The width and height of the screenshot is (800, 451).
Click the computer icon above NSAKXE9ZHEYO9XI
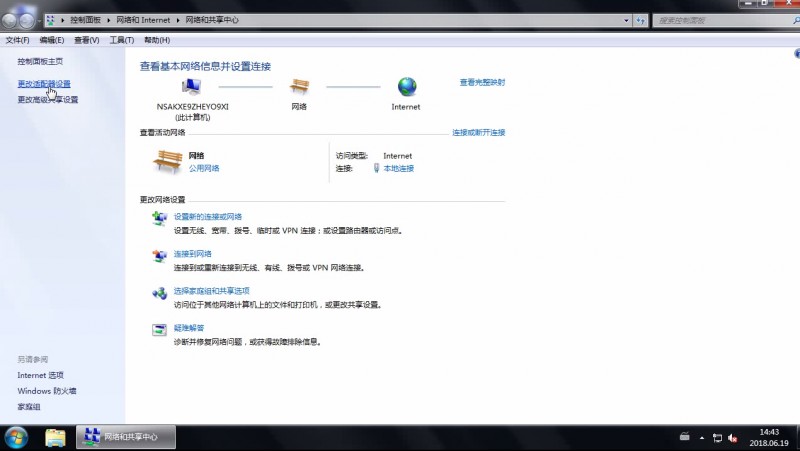(191, 87)
